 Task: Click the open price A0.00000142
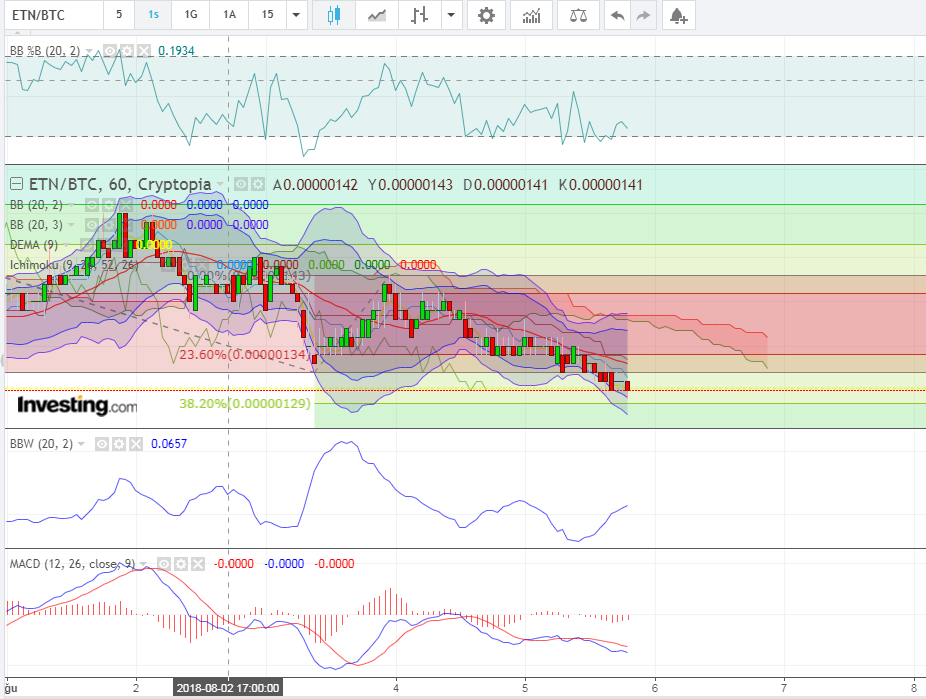(x=315, y=185)
